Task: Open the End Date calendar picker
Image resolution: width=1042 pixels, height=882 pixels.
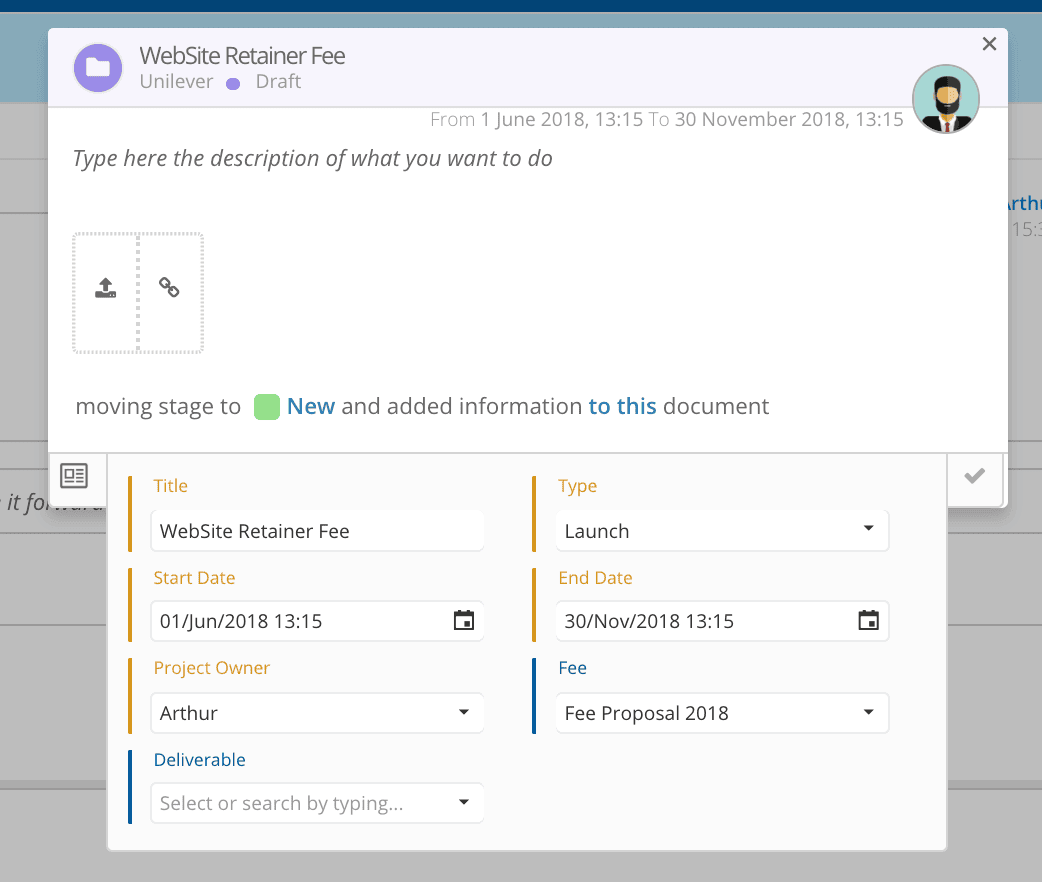Action: tap(868, 621)
